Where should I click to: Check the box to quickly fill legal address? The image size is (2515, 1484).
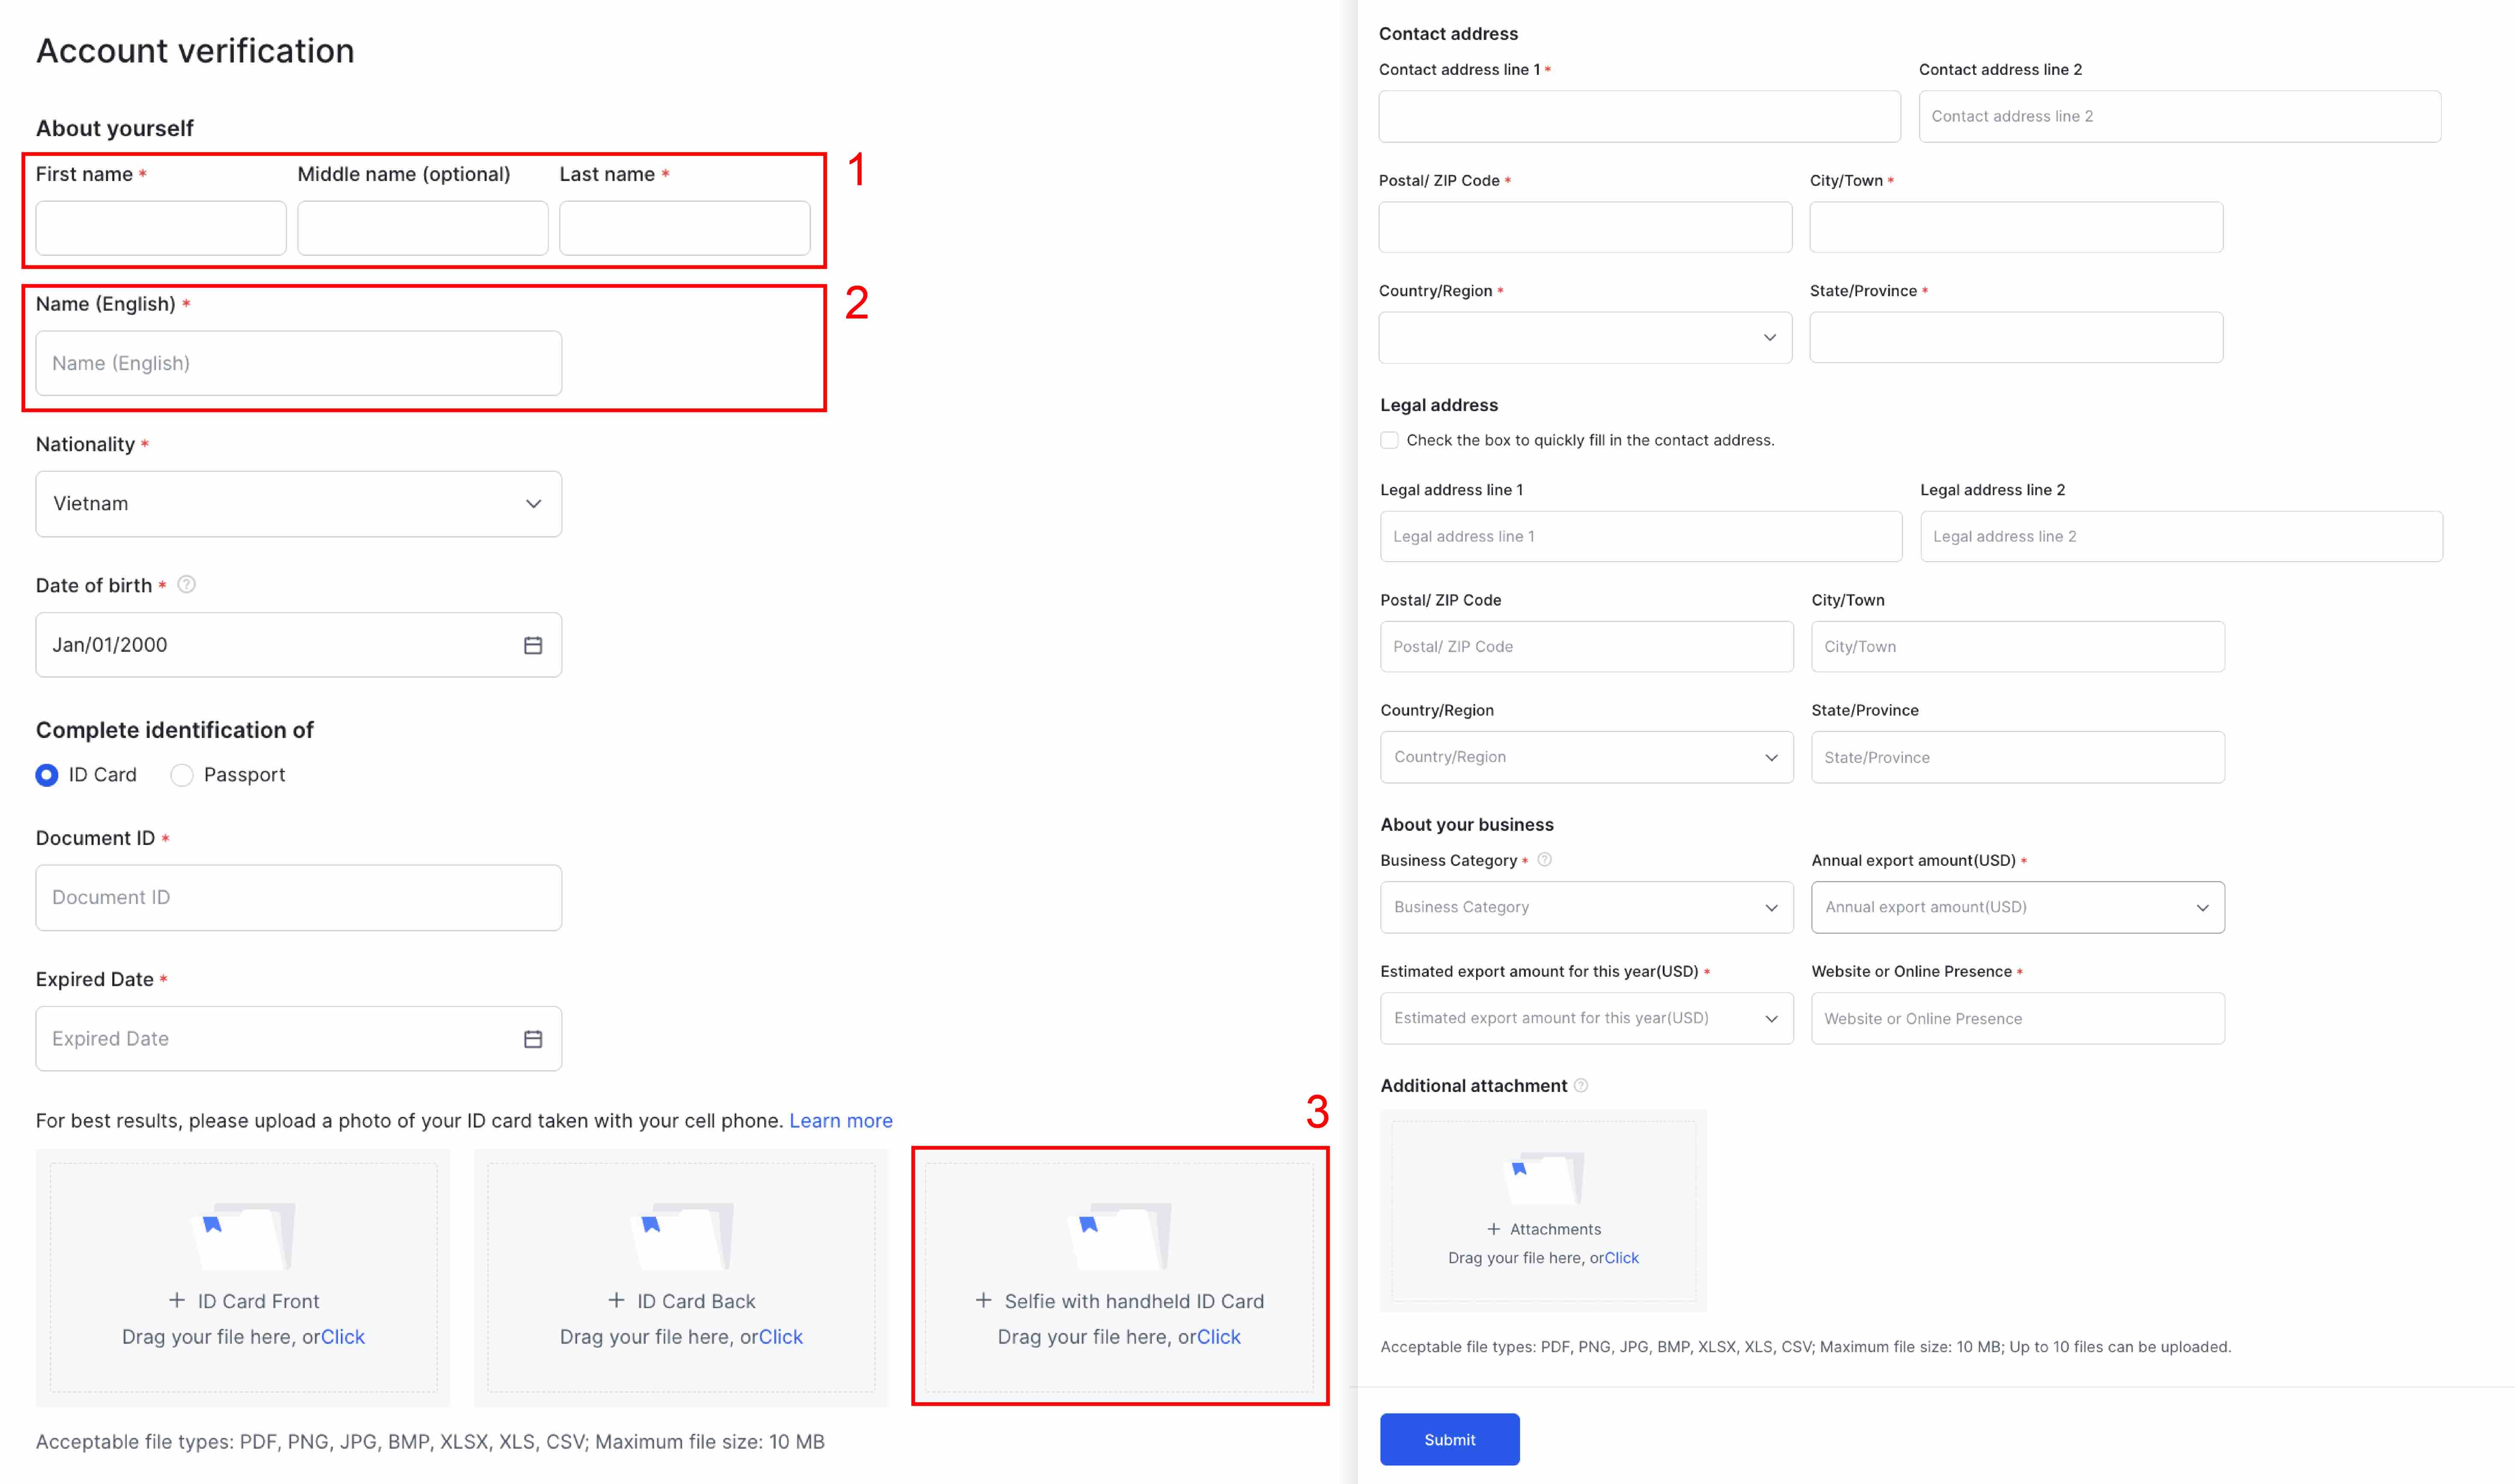(1389, 440)
